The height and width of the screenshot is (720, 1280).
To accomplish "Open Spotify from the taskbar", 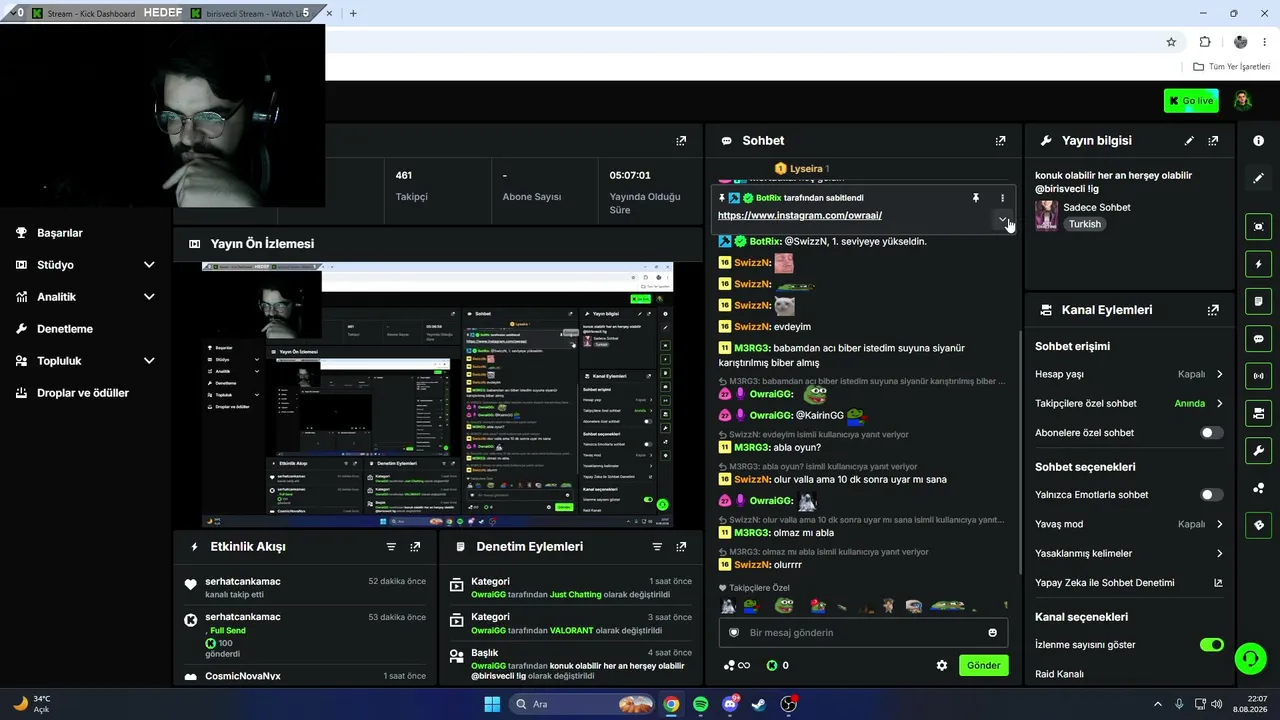I will click(x=700, y=704).
